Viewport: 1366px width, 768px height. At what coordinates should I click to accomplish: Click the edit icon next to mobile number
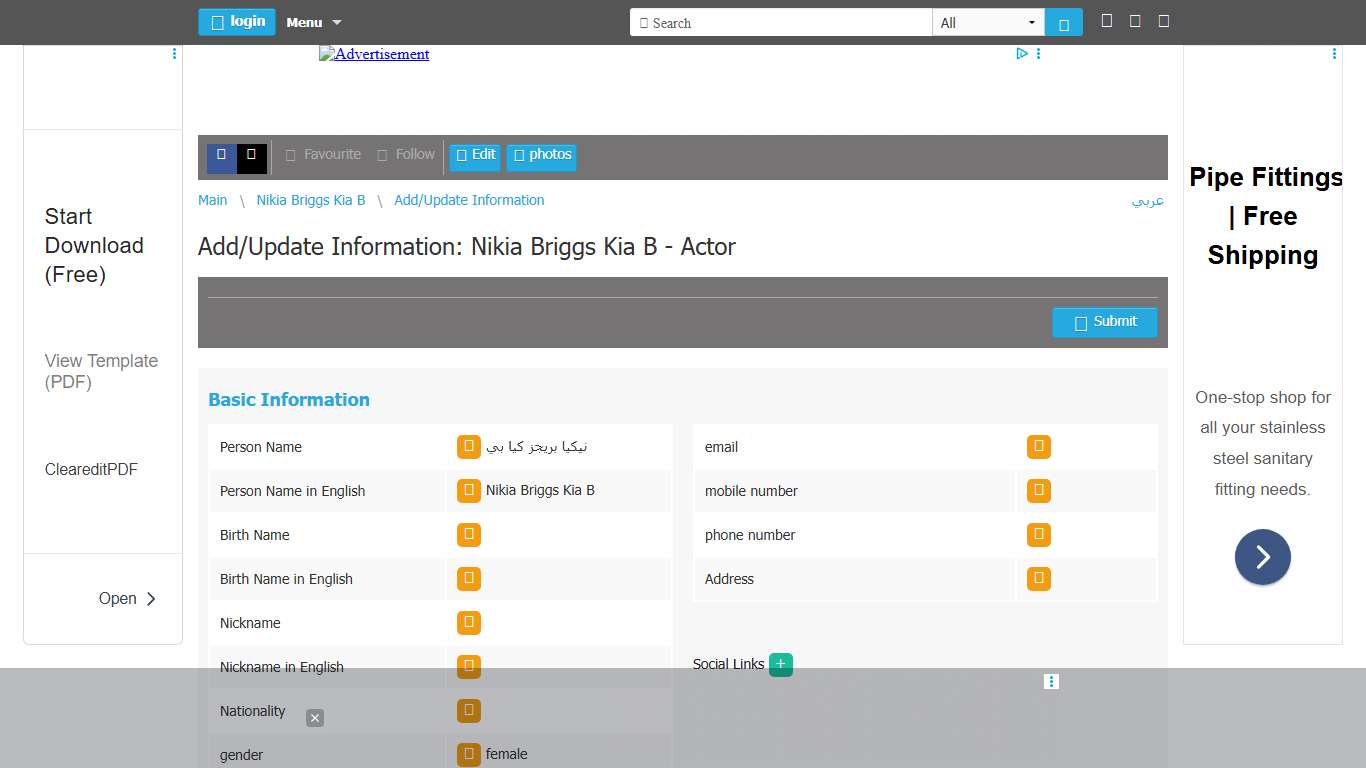pyautogui.click(x=1038, y=490)
